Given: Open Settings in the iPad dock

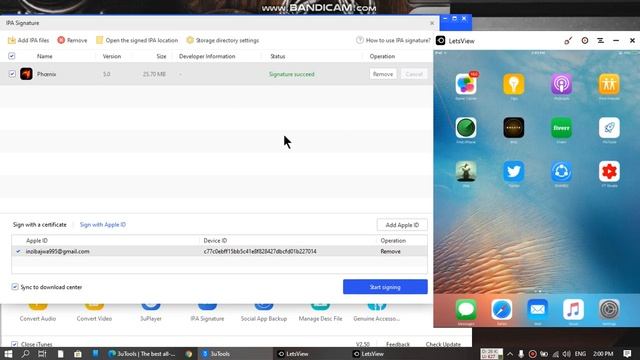Looking at the screenshot, I should tap(609, 309).
